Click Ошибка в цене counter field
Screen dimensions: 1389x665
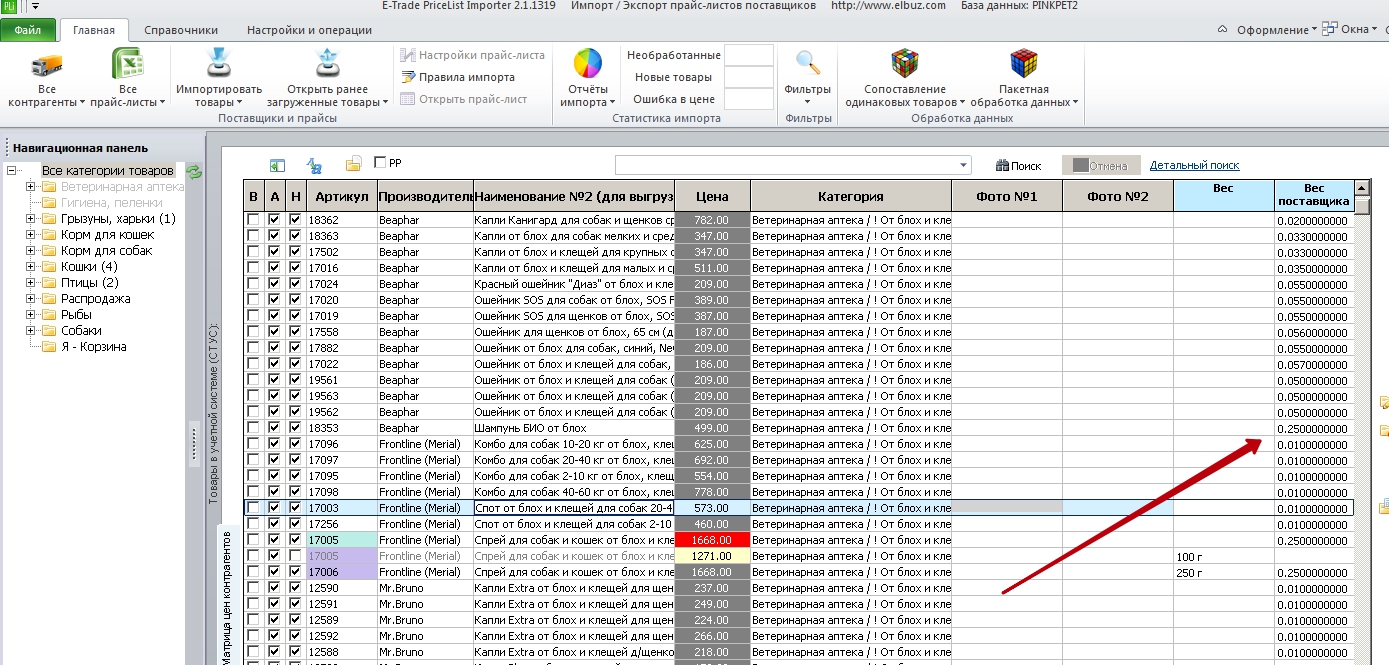[x=749, y=99]
